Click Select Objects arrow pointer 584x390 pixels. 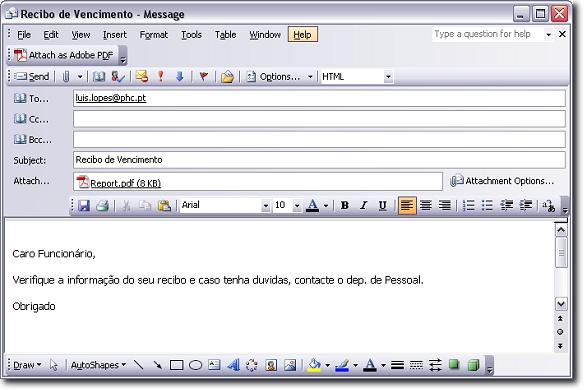(x=54, y=365)
